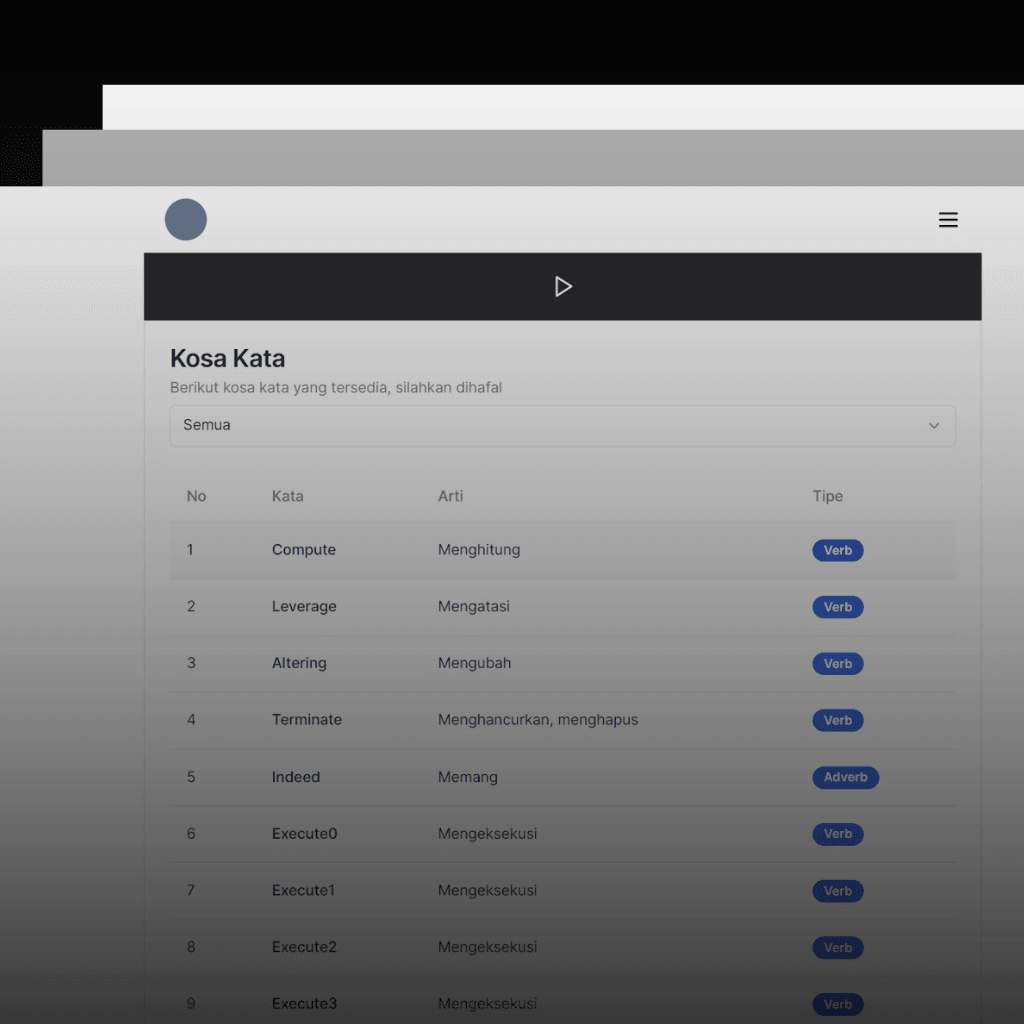The height and width of the screenshot is (1024, 1024).
Task: Click the chevron arrow in Semua dropdown
Action: coord(934,426)
